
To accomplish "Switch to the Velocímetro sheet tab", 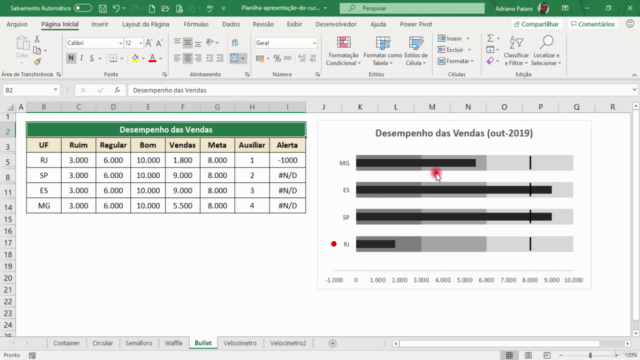I will point(240,343).
